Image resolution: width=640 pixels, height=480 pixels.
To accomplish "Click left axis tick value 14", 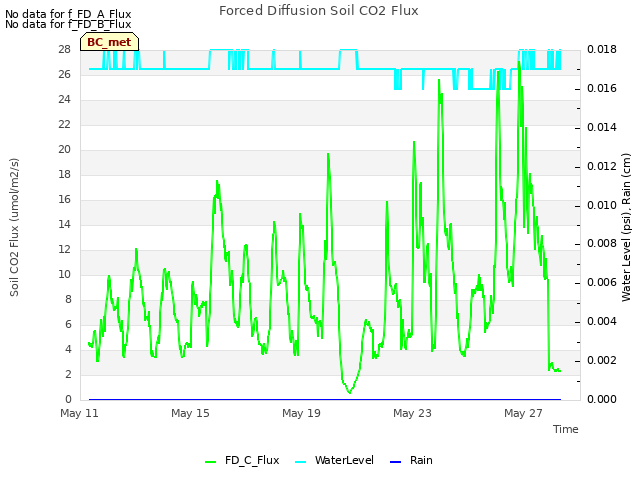I will [64, 224].
